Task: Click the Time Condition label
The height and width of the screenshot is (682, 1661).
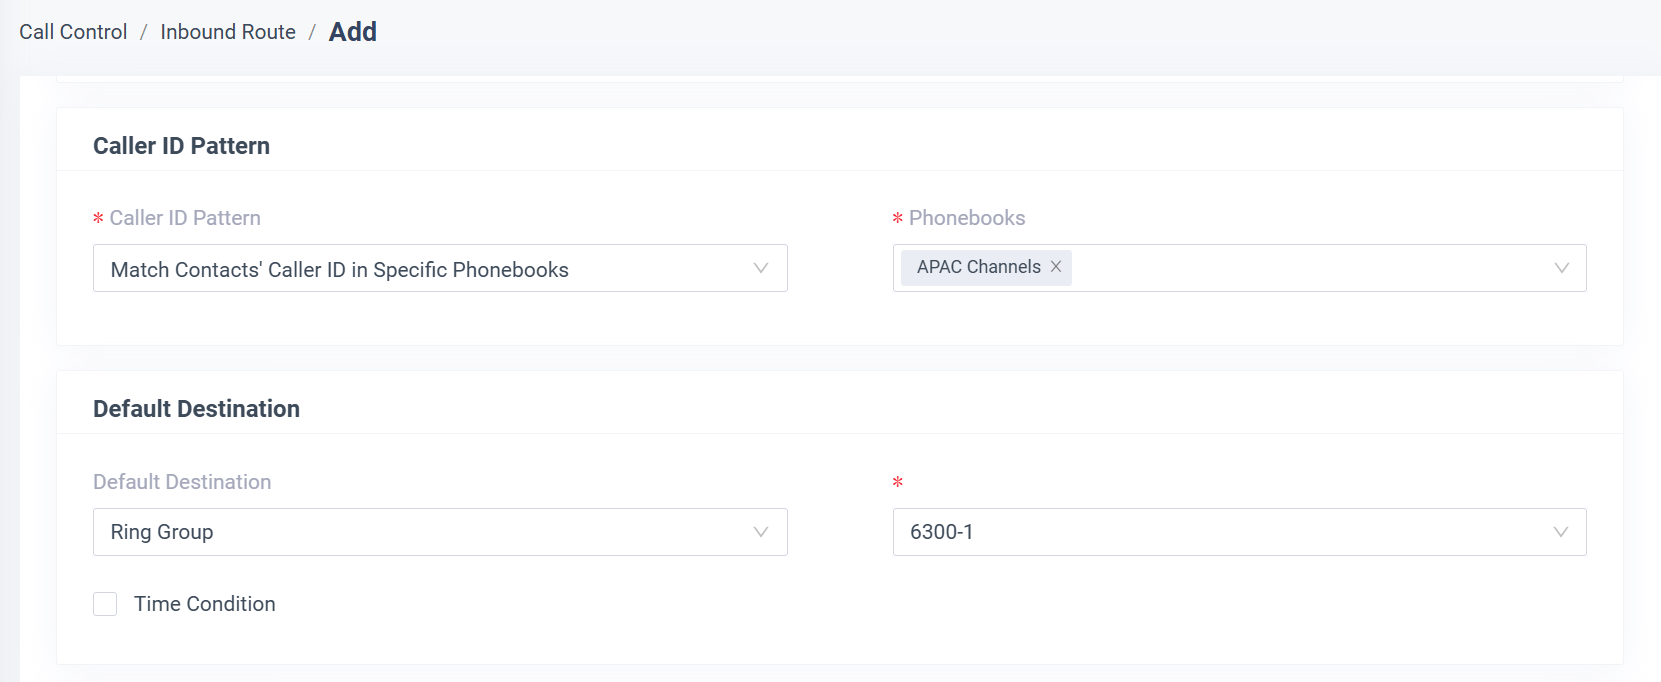Action: [x=205, y=604]
